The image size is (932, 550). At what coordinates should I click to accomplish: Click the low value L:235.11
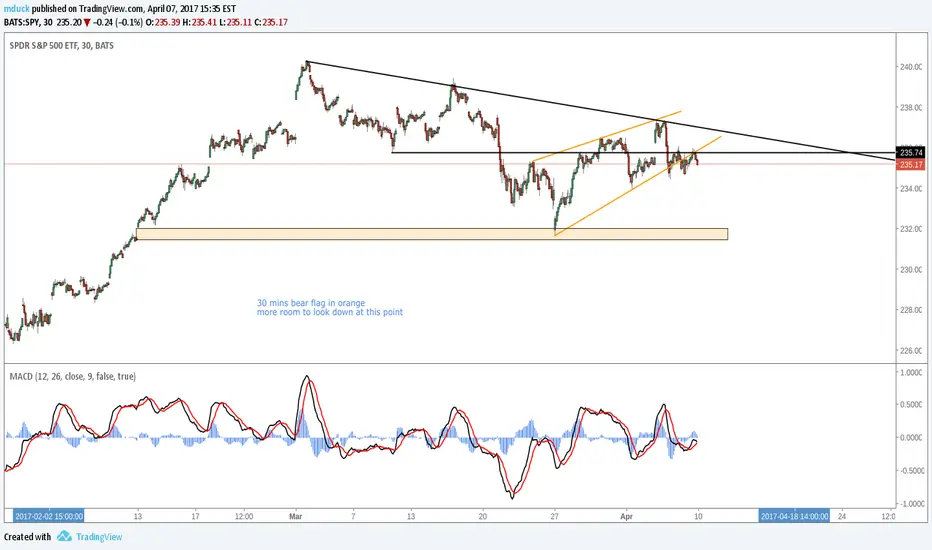(234, 23)
